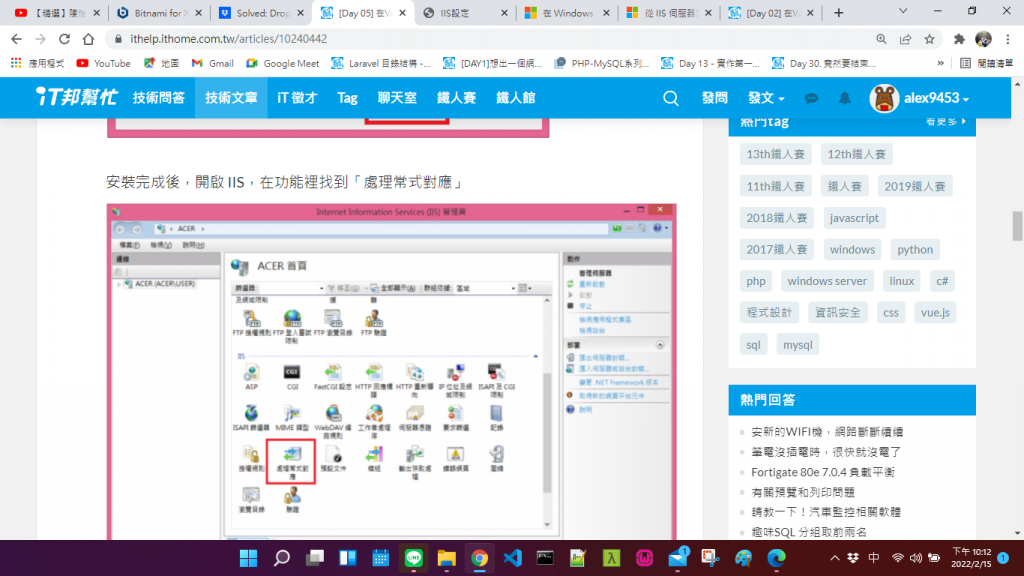Open the clock and date panel
The image size is (1024, 576).
(x=971, y=558)
